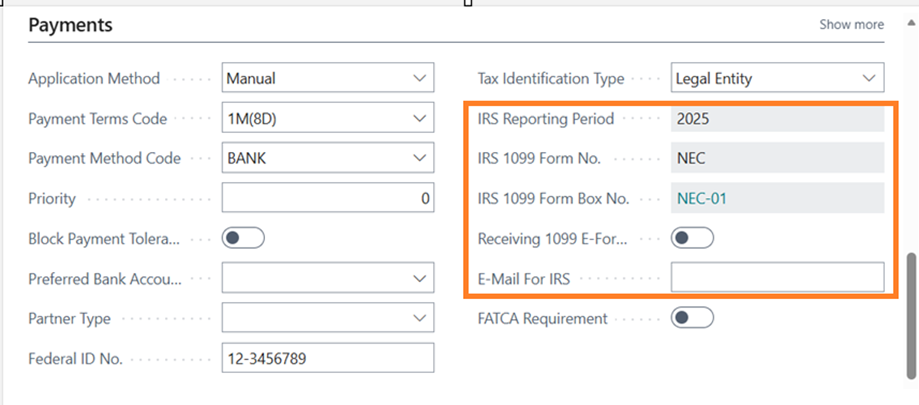Toggle the Block Payment Tolerance switch
The image size is (919, 405).
[243, 238]
